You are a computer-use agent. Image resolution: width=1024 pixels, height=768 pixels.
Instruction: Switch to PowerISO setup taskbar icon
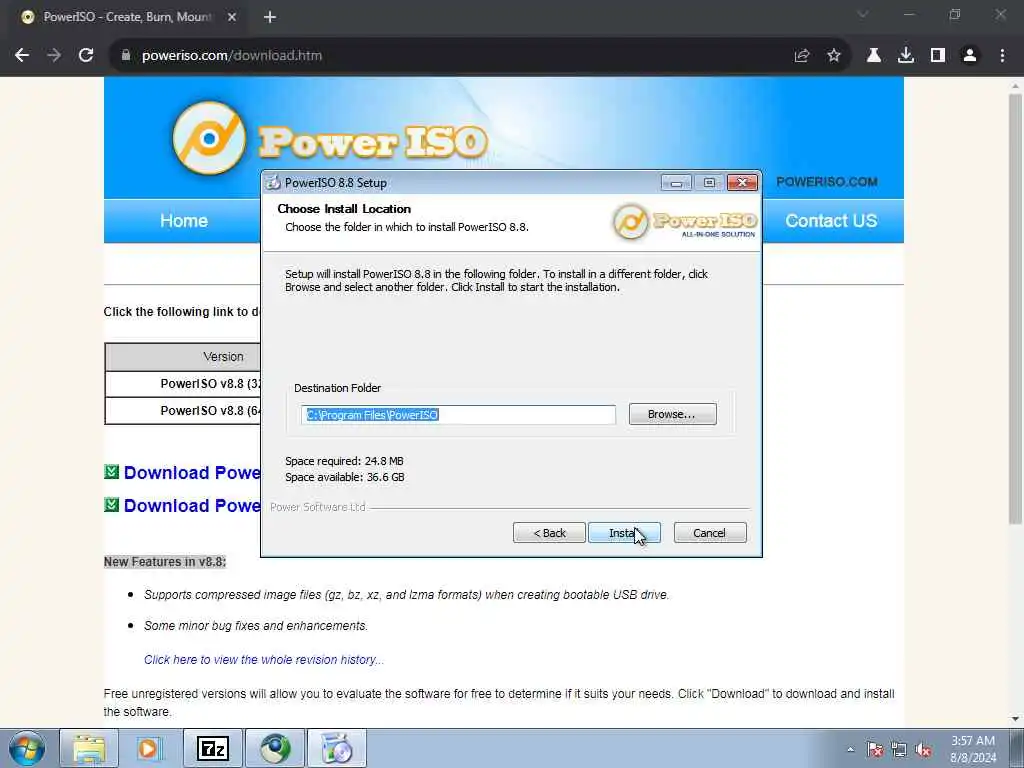tap(337, 748)
